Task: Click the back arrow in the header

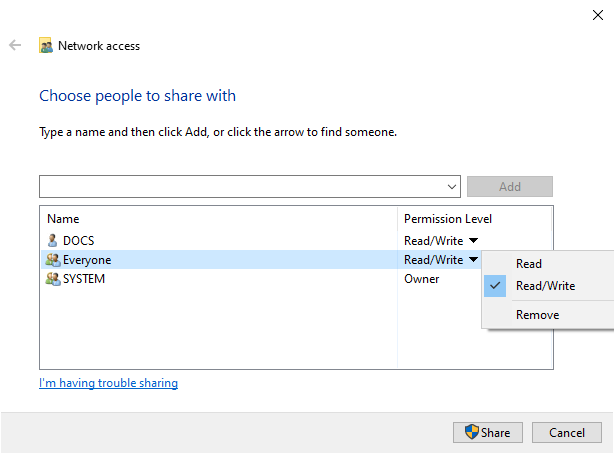Action: 15,45
